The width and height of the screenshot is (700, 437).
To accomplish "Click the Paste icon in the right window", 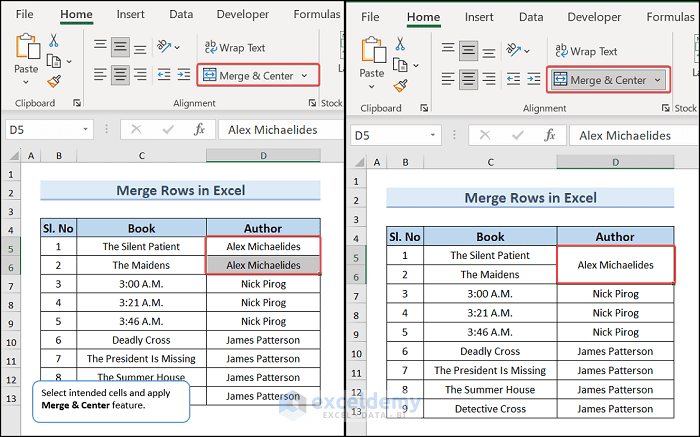I will point(374,50).
